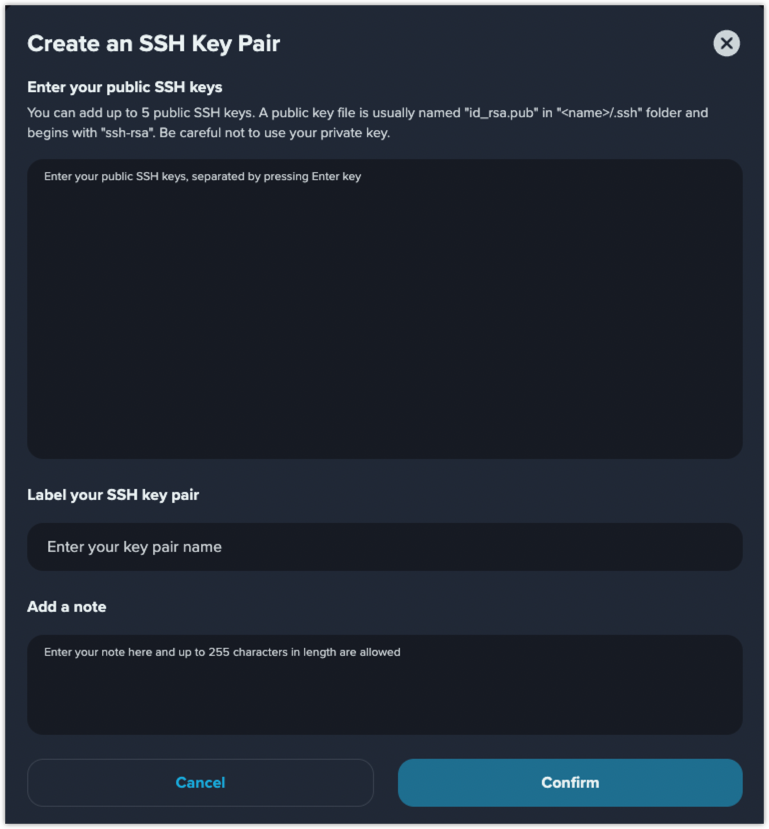This screenshot has height=829, width=769.
Task: Click into the note text area
Action: pyautogui.click(x=384, y=685)
